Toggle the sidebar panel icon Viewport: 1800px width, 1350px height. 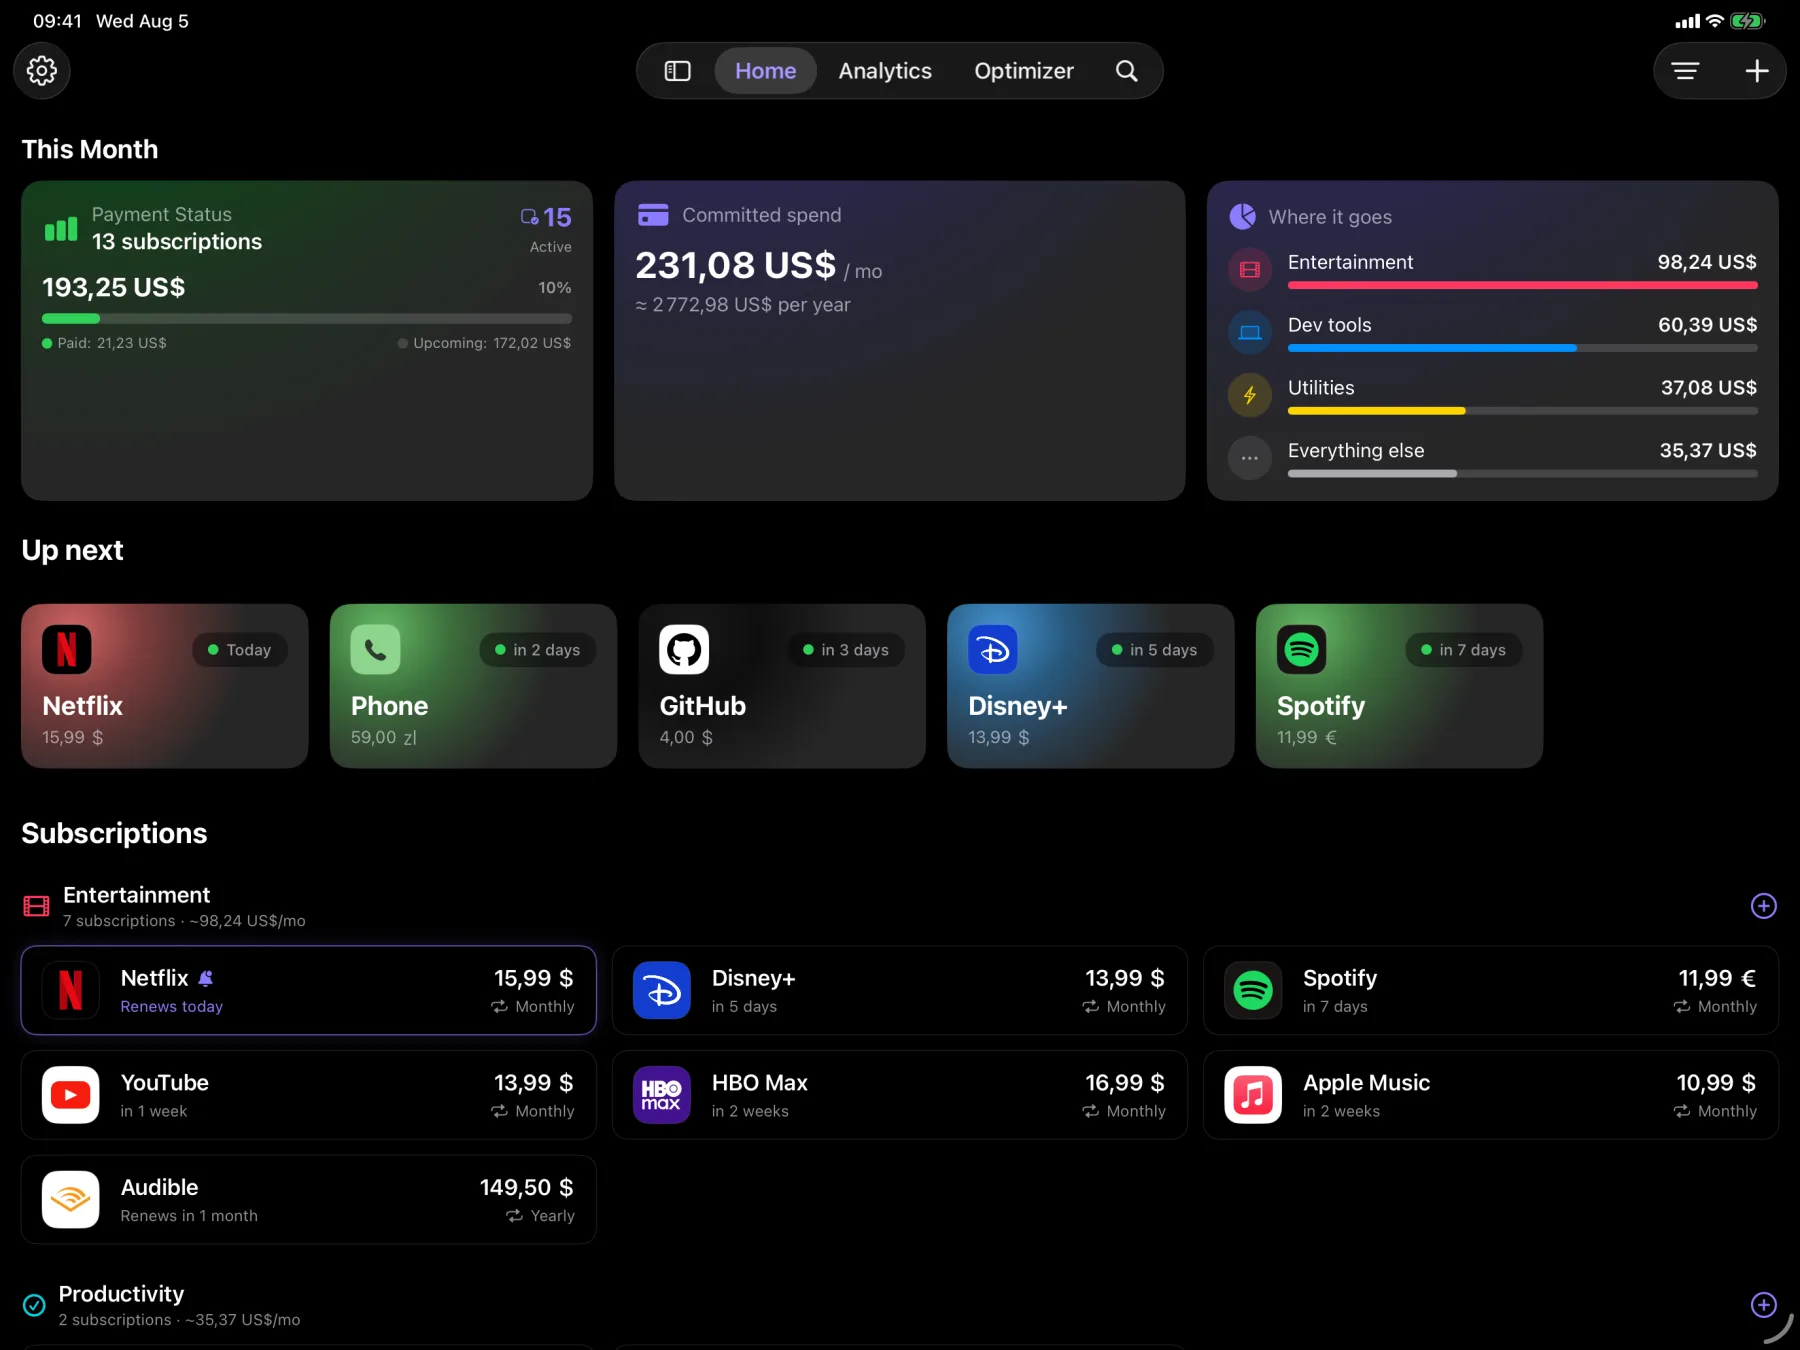[678, 71]
